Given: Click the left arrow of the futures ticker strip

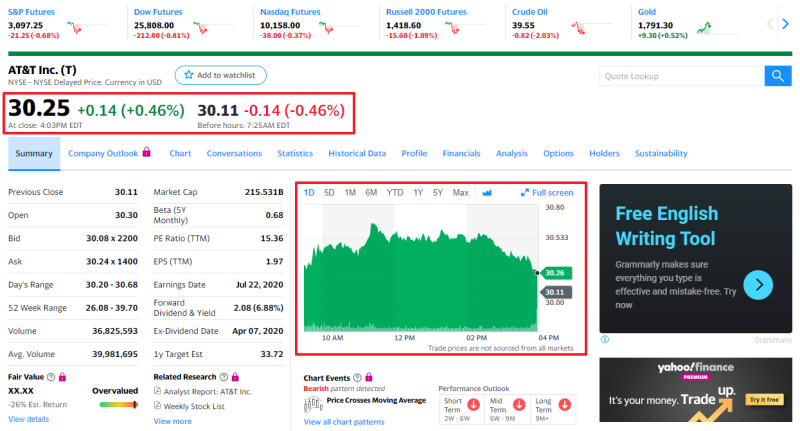Looking at the screenshot, I should (x=770, y=23).
